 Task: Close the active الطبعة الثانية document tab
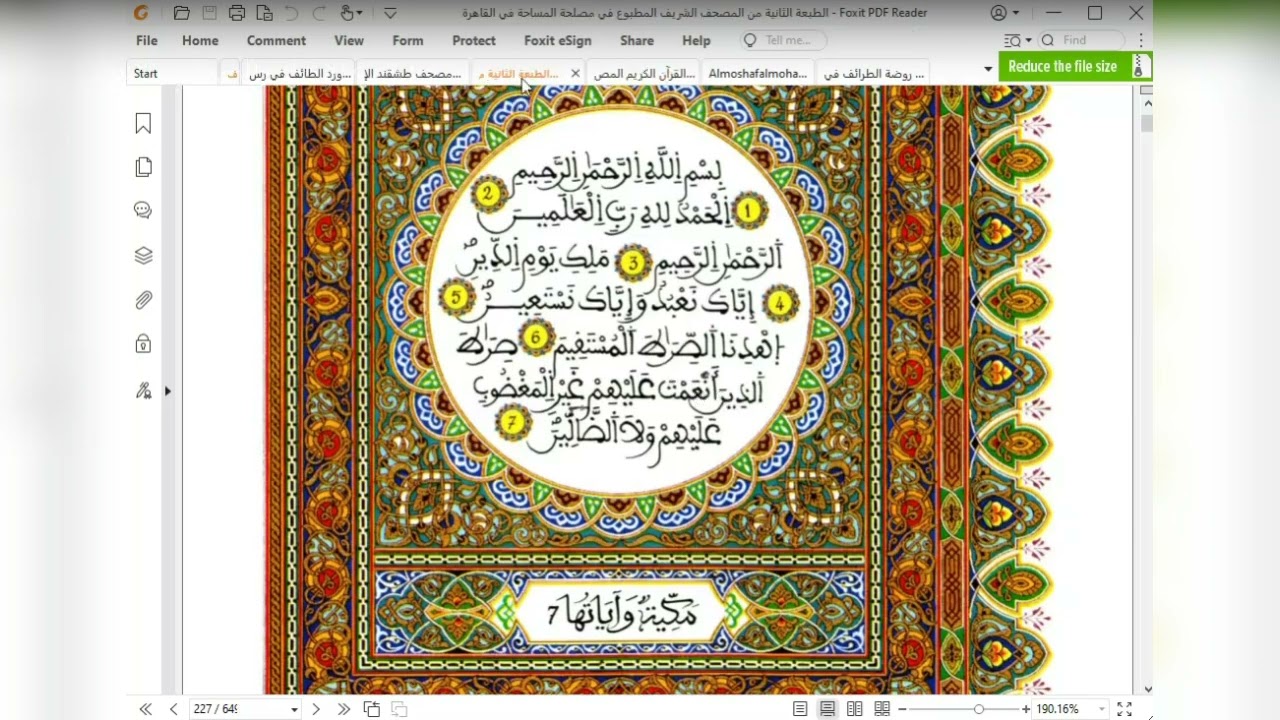click(x=575, y=73)
